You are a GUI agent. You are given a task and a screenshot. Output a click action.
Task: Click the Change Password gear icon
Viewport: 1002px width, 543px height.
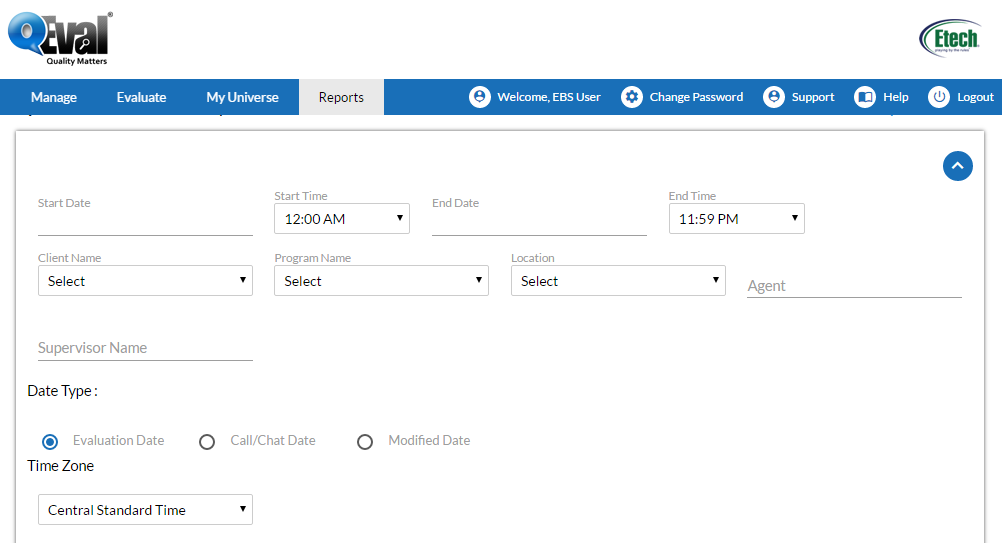(631, 97)
